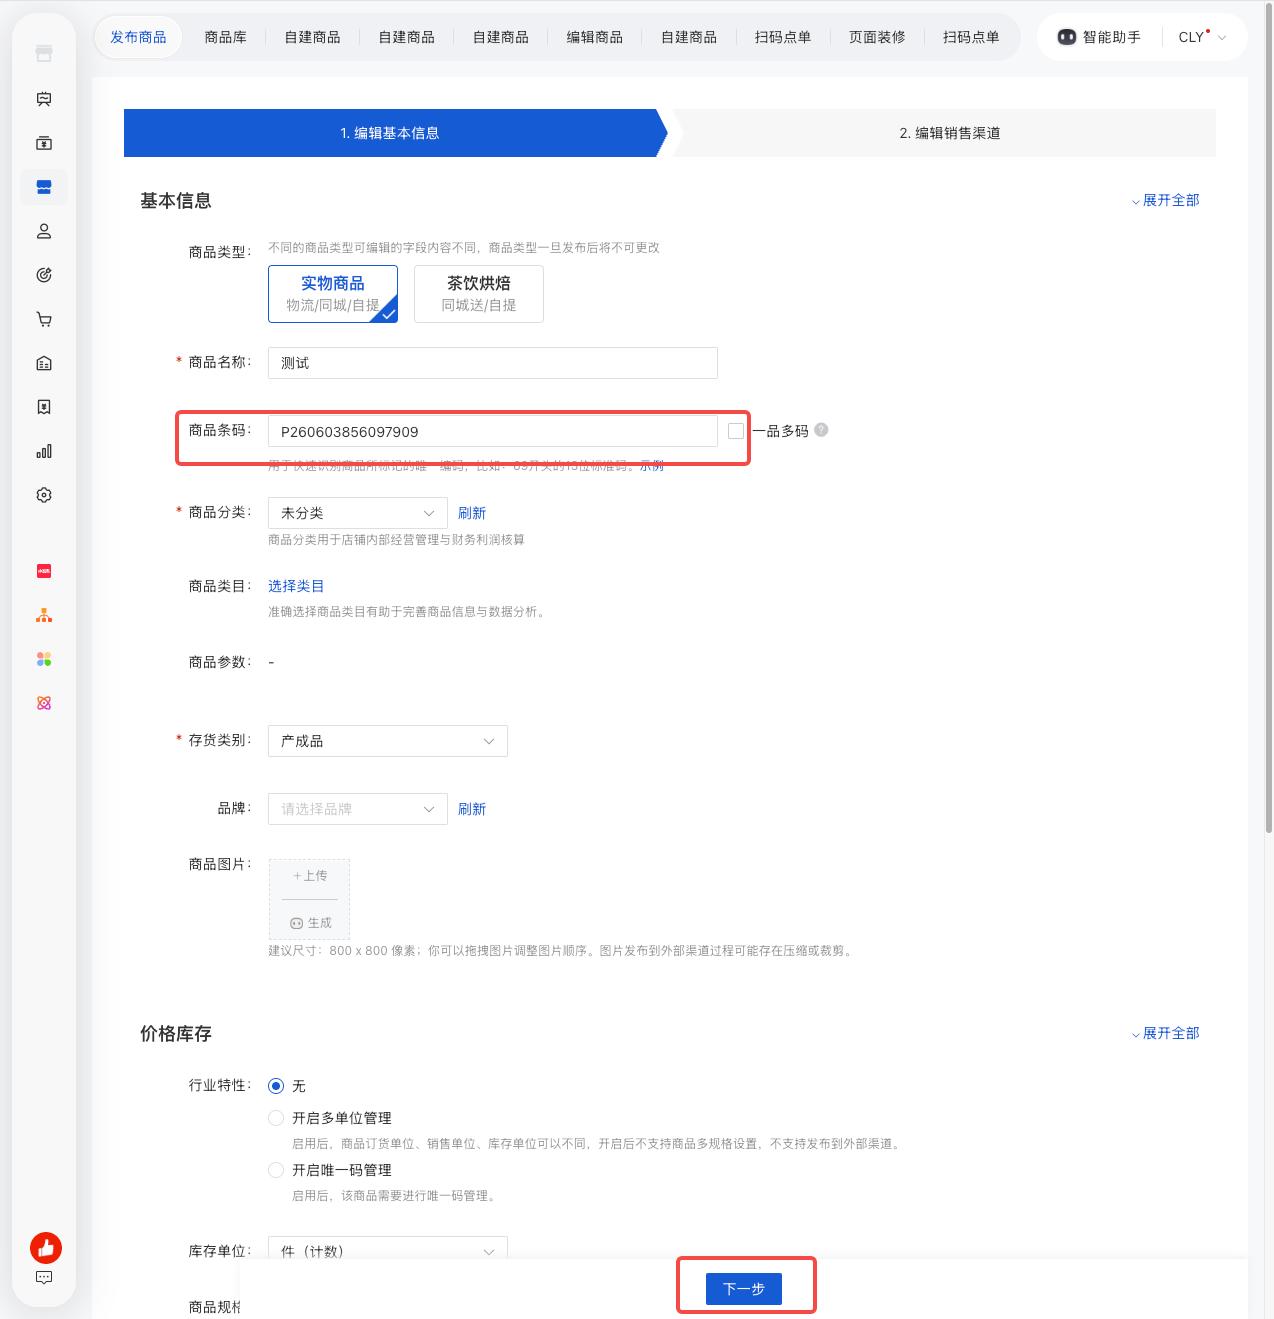
Task: Open the 请选择品牌 brand dropdown
Action: (x=358, y=809)
